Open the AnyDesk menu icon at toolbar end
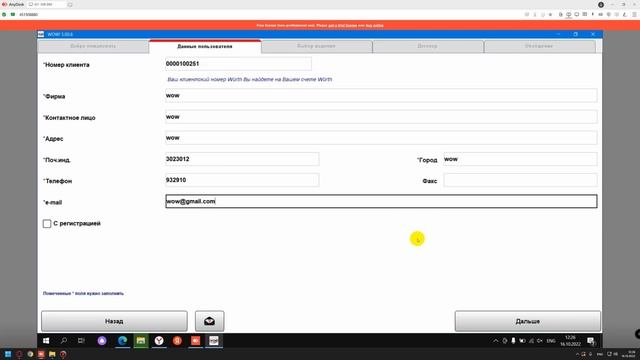Viewport: 640px width, 360px height. pos(635,14)
